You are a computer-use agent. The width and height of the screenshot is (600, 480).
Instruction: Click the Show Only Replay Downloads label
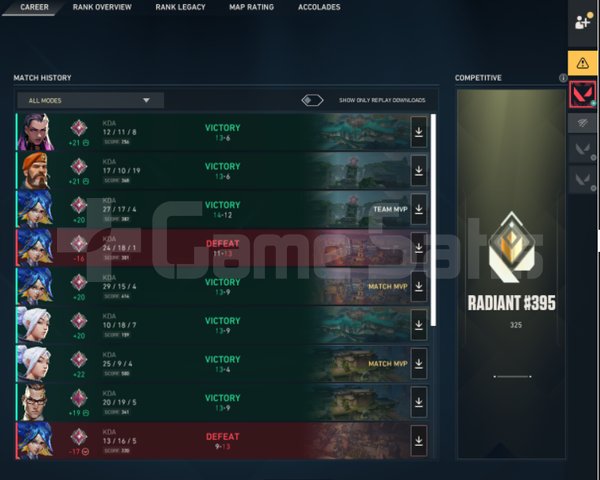coord(382,100)
